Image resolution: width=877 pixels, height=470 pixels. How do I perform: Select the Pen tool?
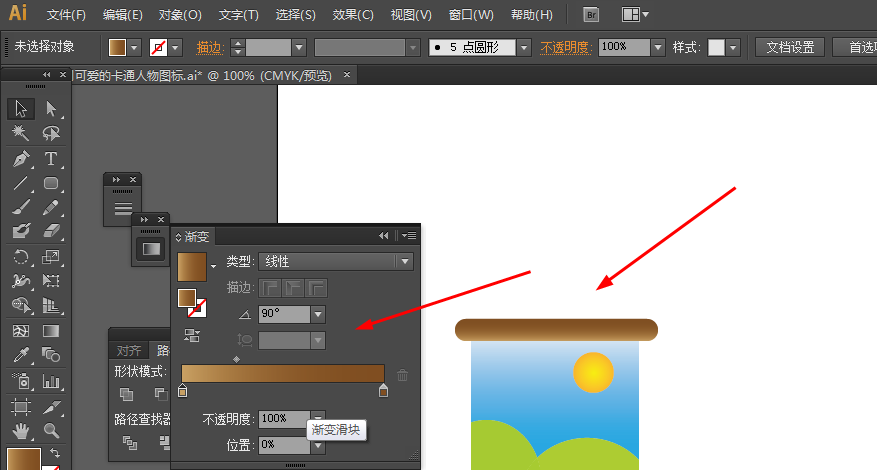click(21, 159)
